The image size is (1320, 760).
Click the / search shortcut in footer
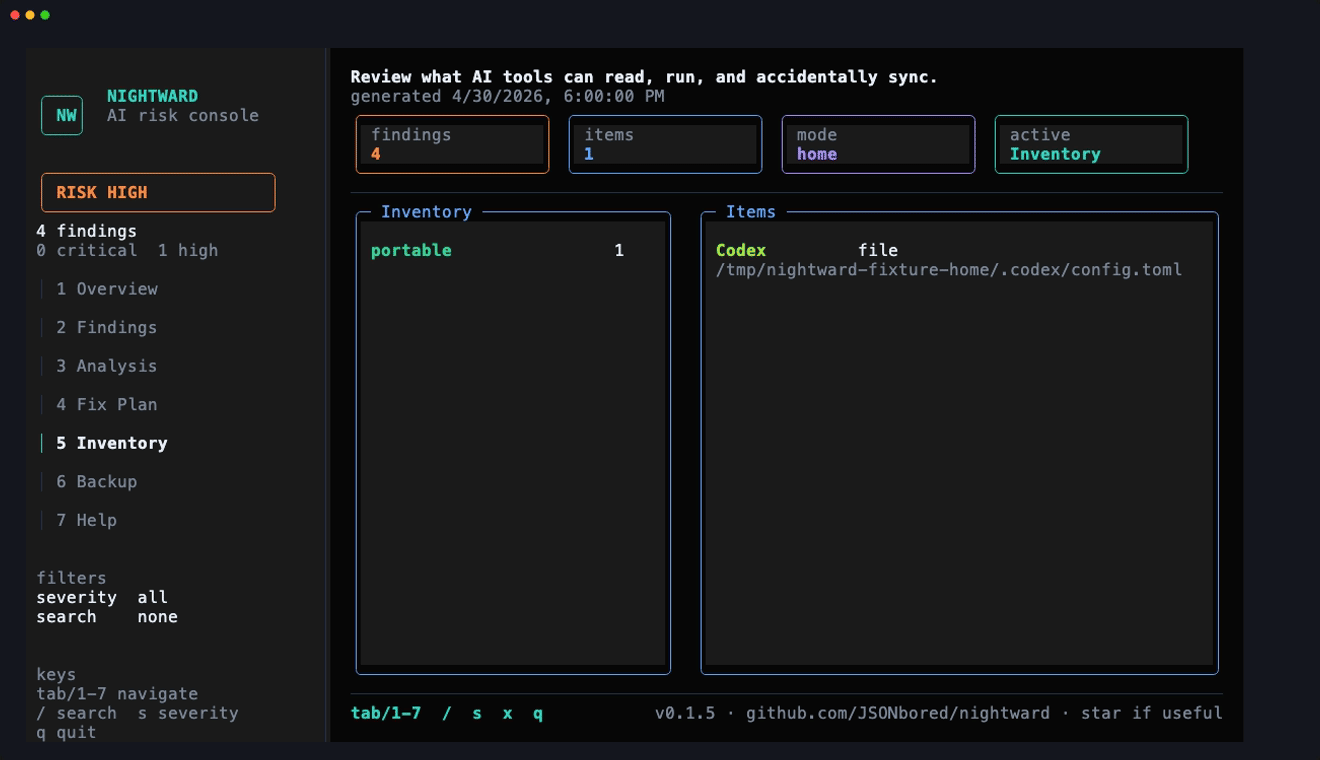(x=447, y=713)
